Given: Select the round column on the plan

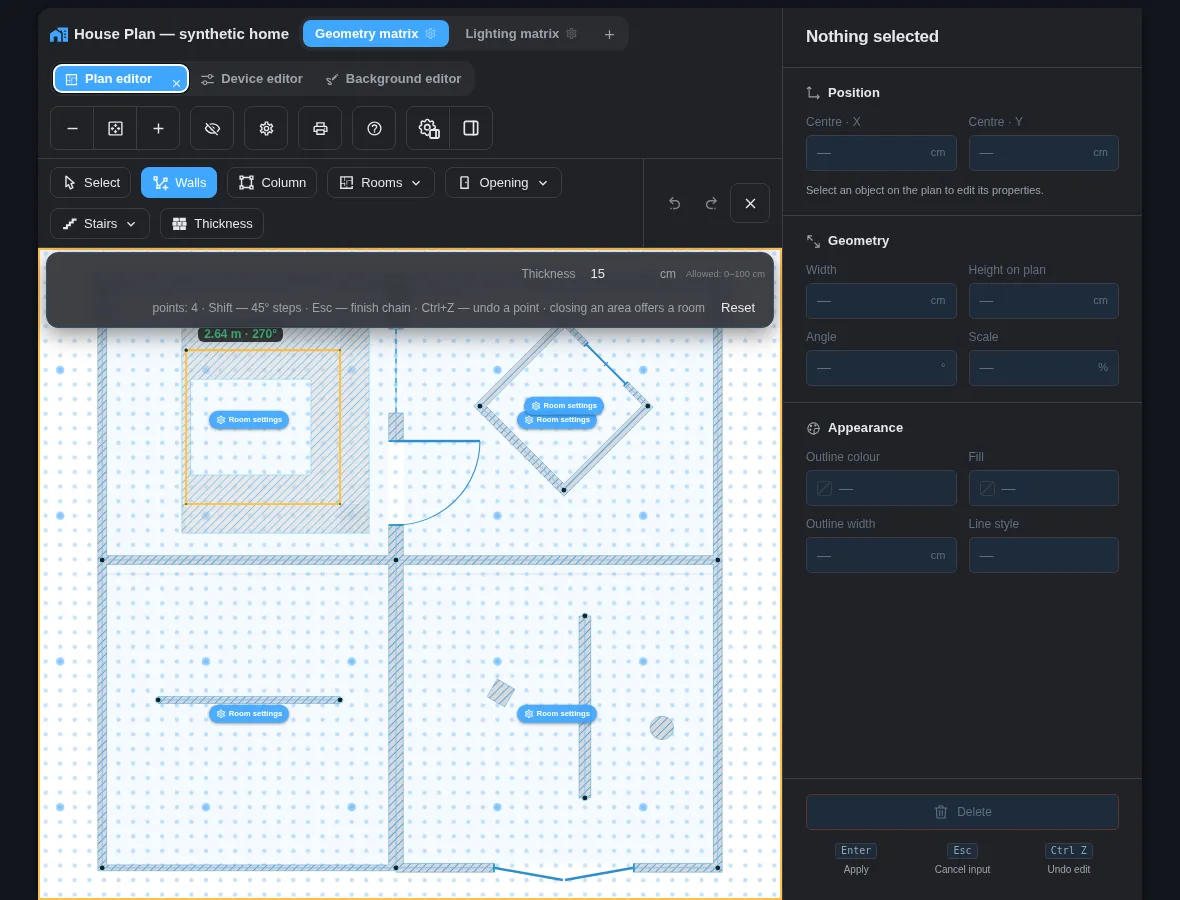Looking at the screenshot, I should tap(661, 728).
